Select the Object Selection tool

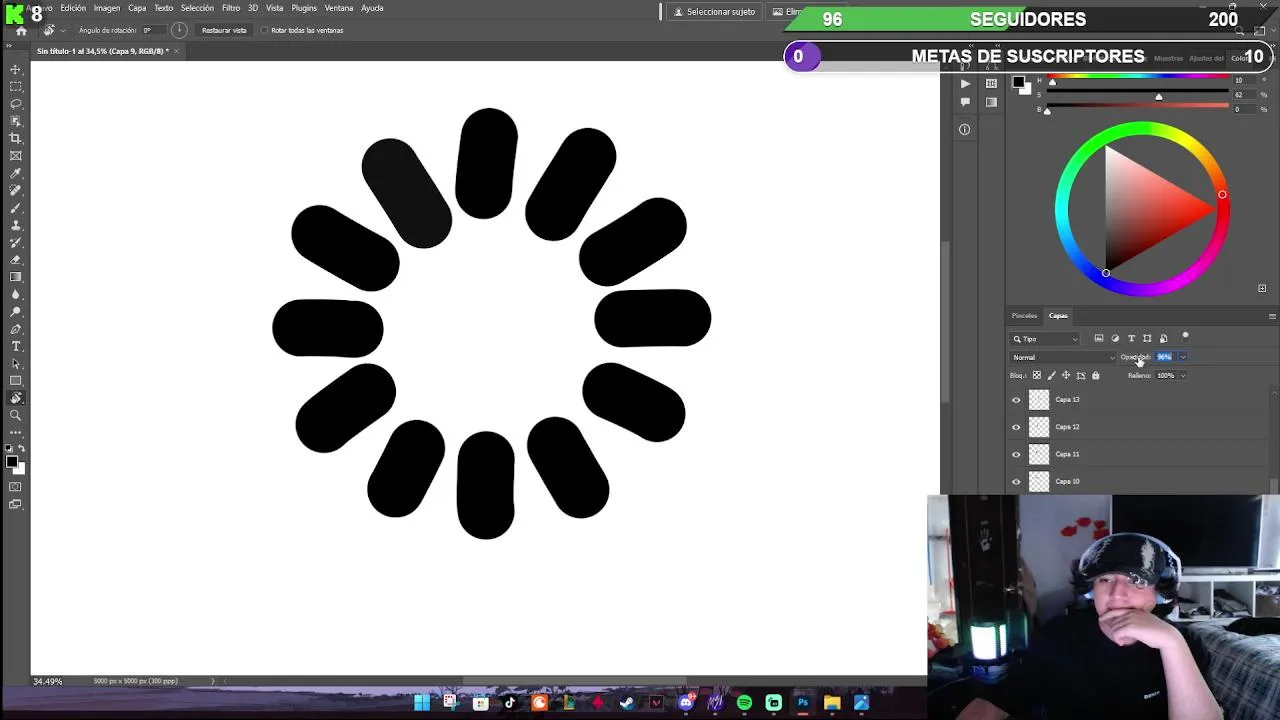16,121
